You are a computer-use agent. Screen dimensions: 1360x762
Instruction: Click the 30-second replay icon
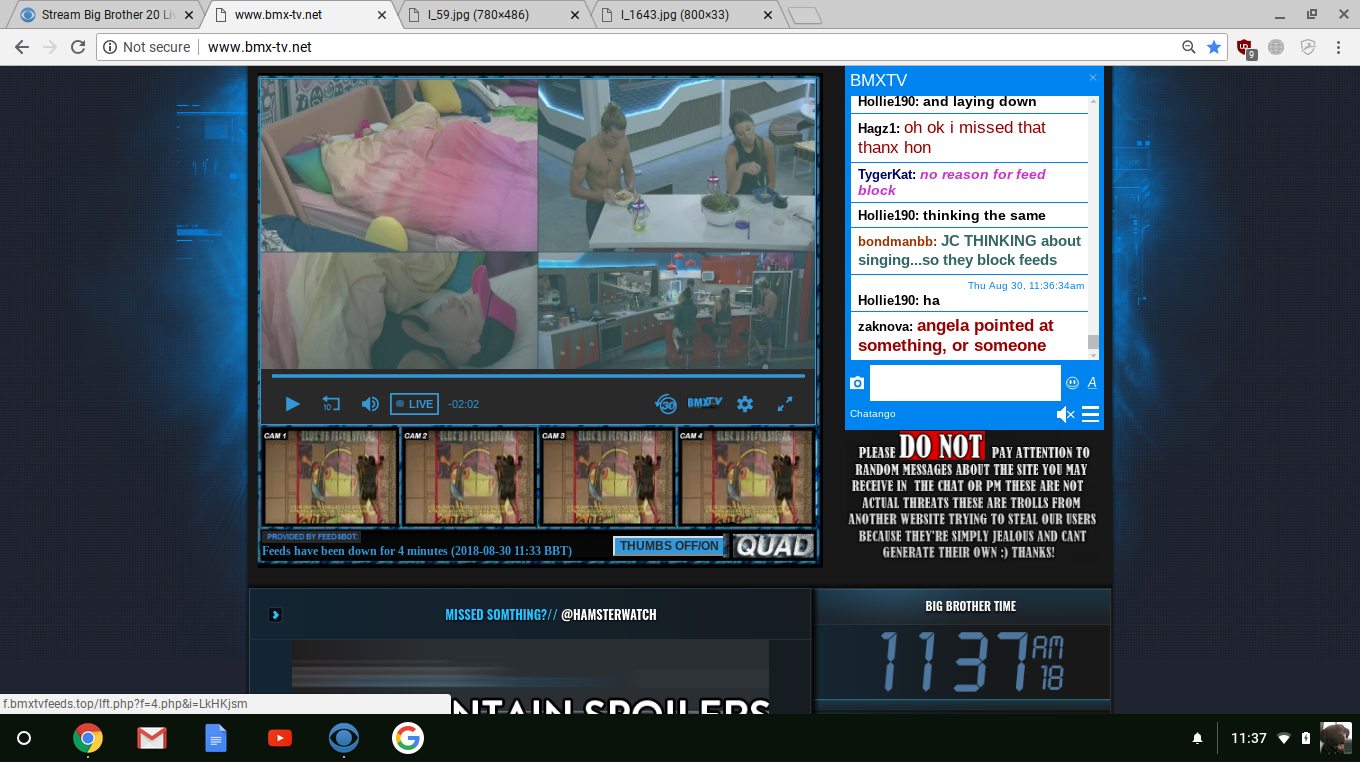pos(666,404)
